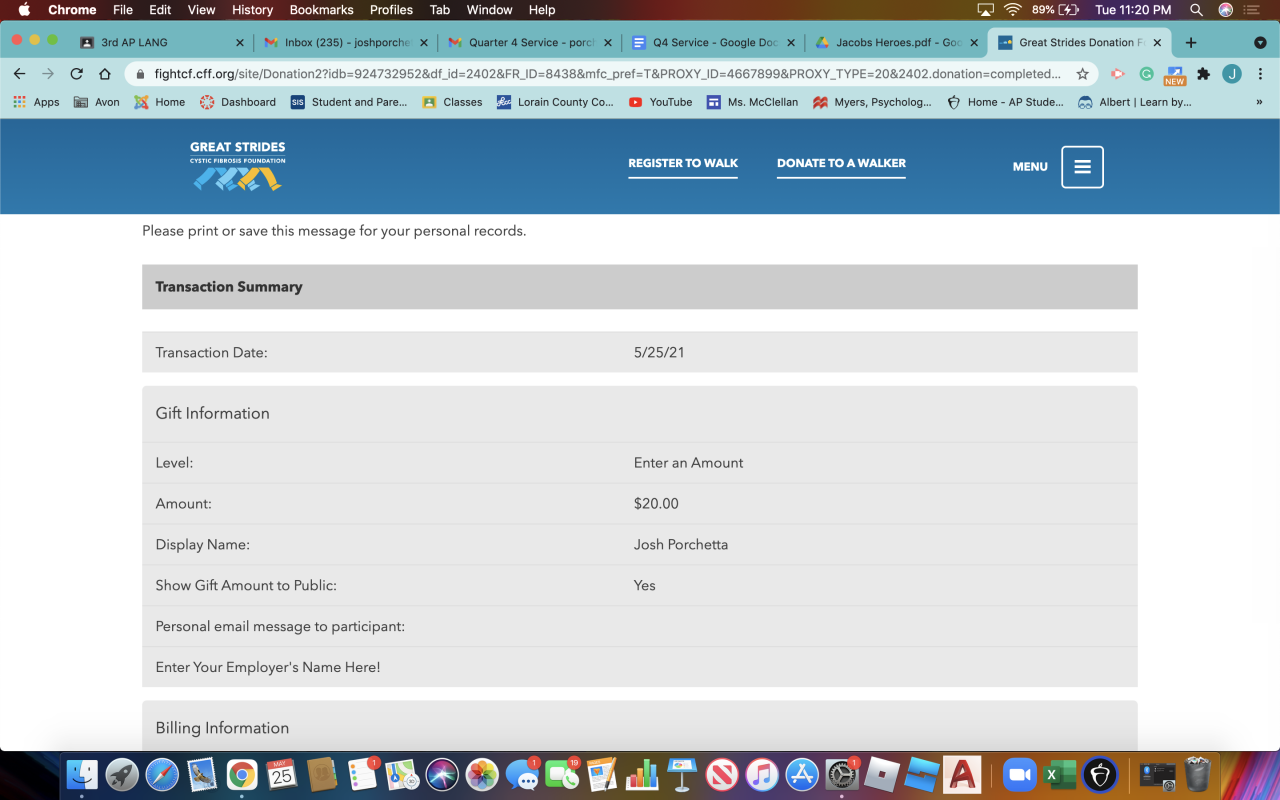Screen dimensions: 1280x800
Task: Close the Great Strides Donation tab
Action: coord(1158,43)
